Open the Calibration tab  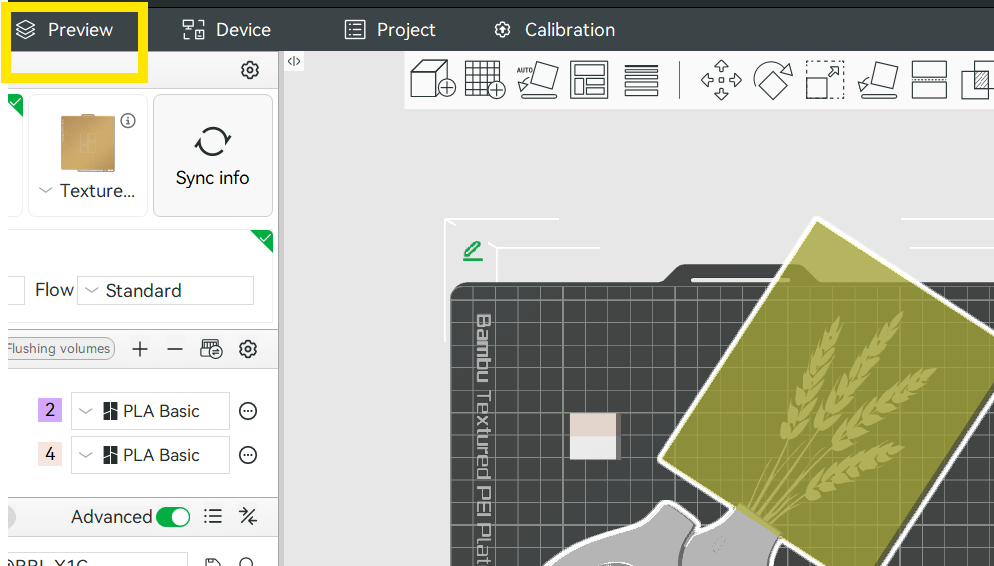pos(554,30)
